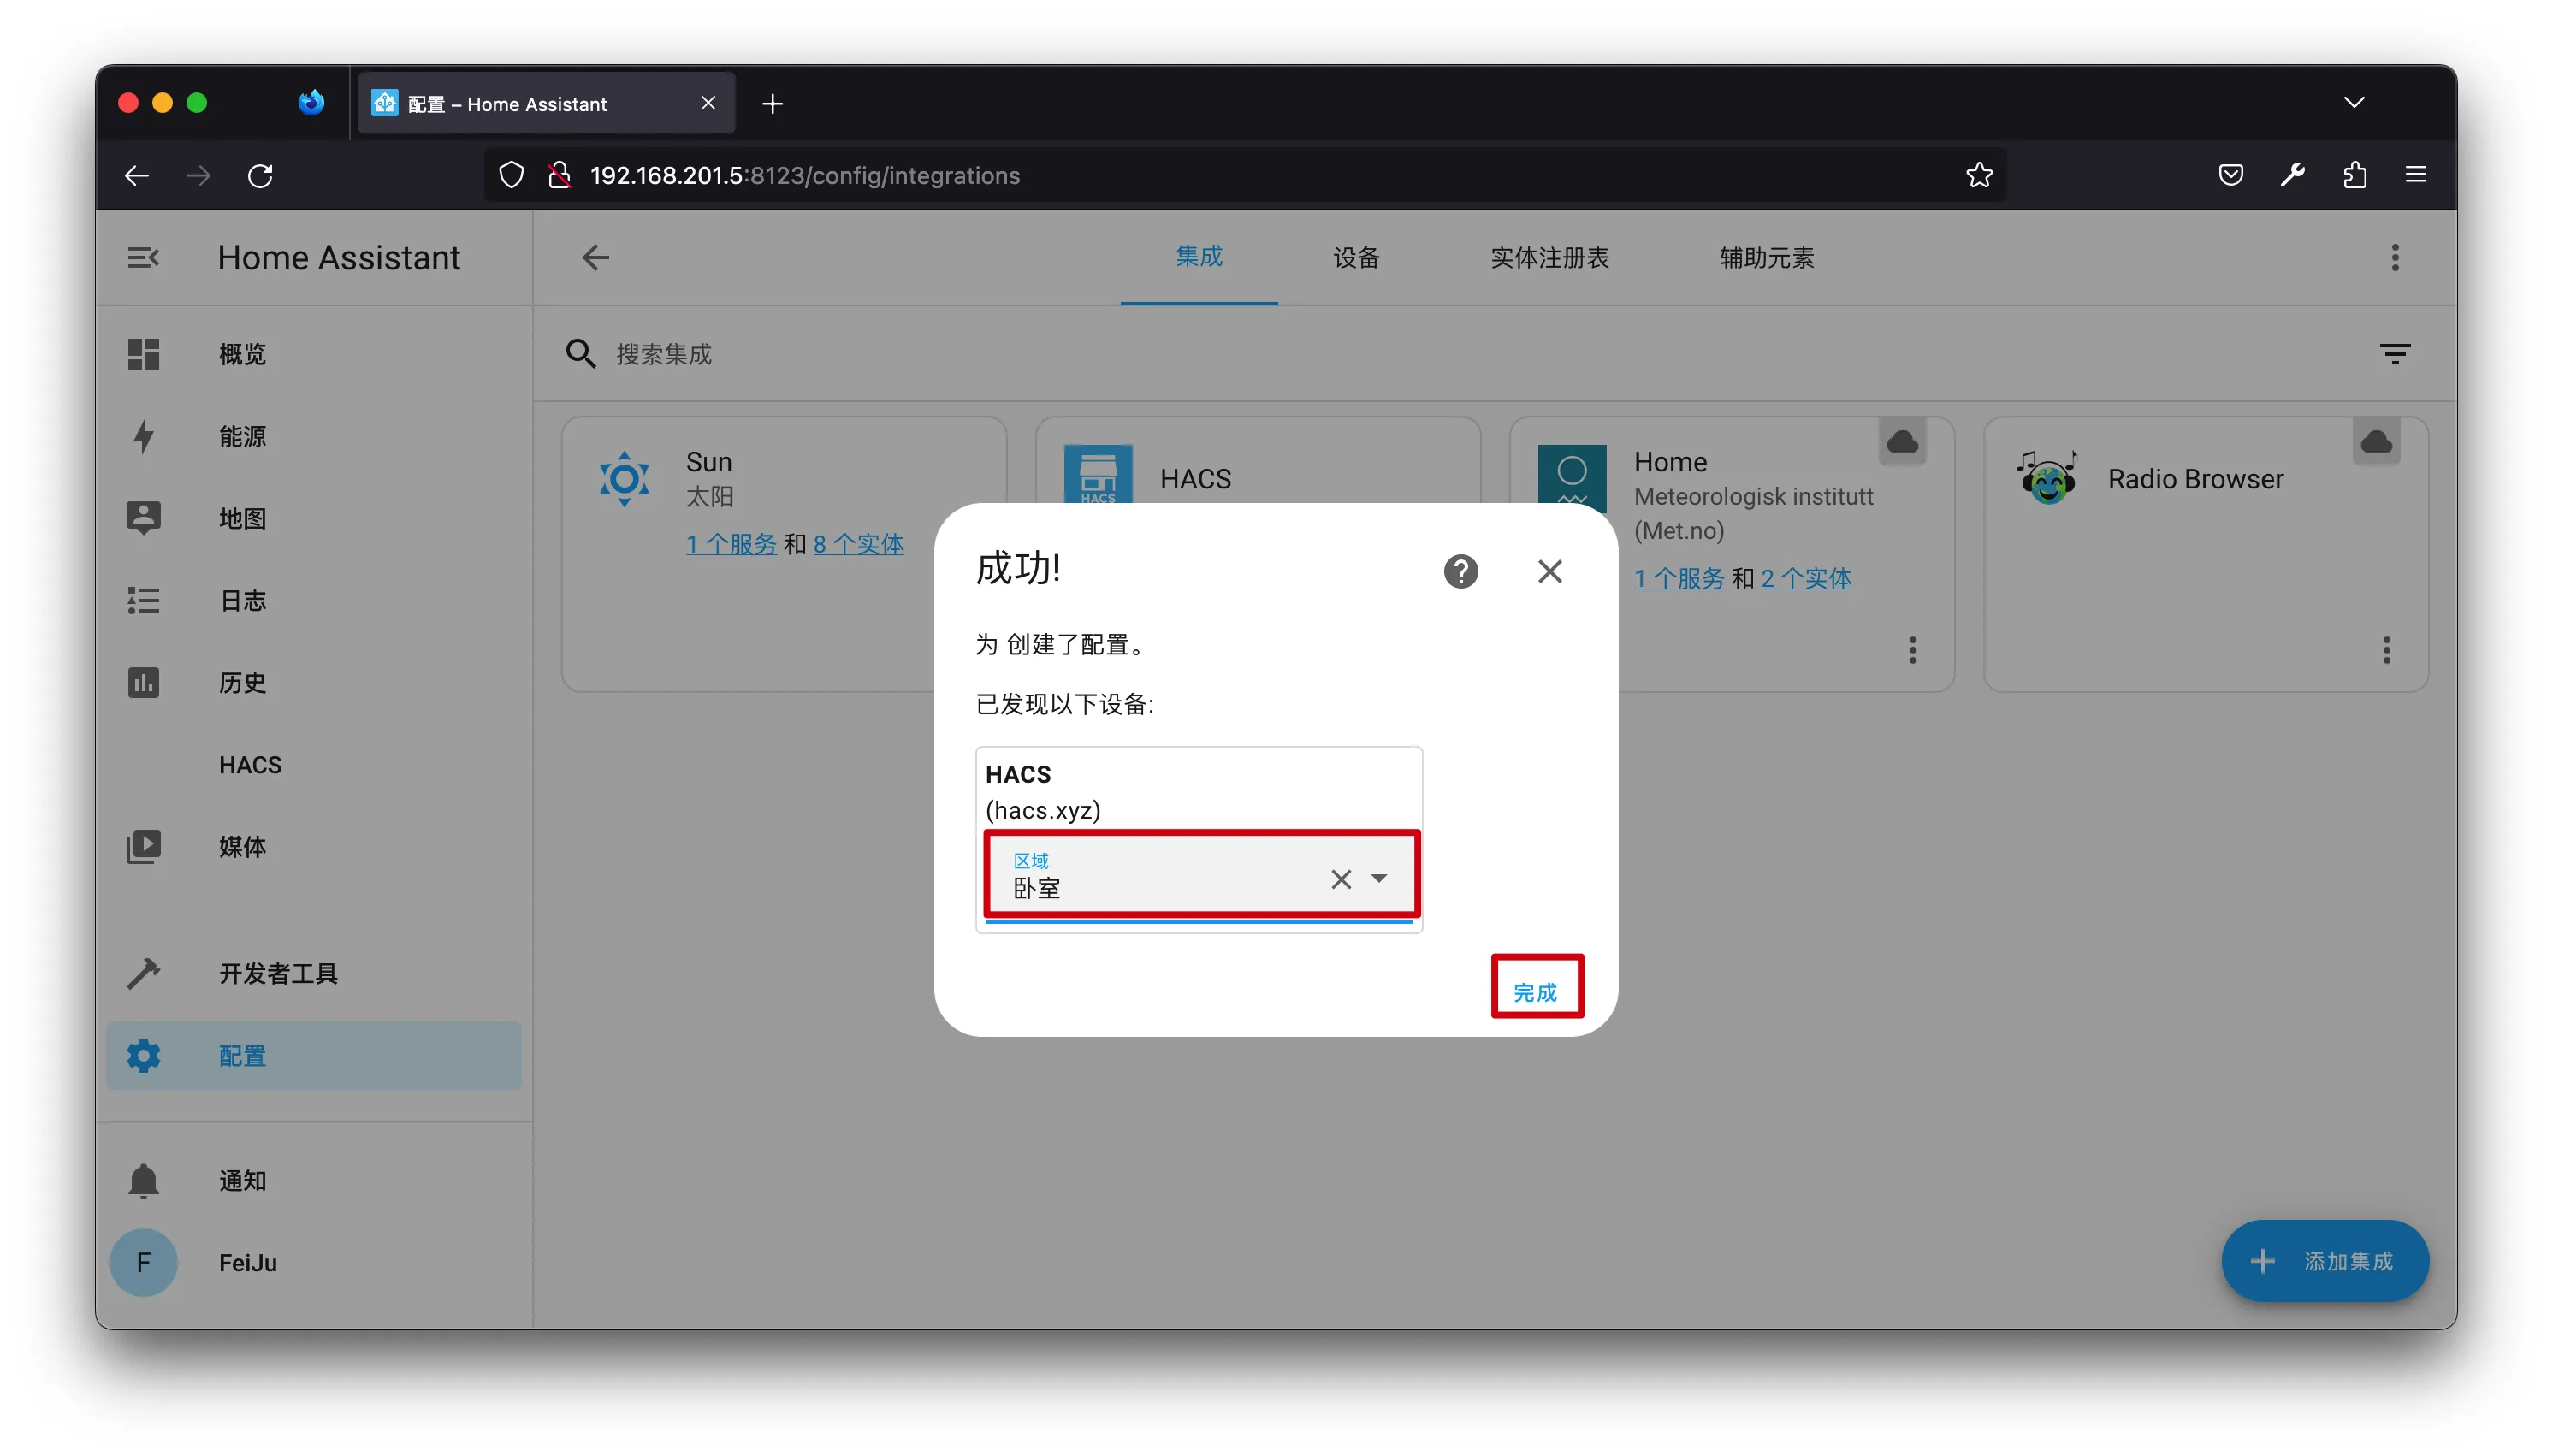The image size is (2553, 1456).
Task: Close the success dialog with X icon
Action: click(1549, 571)
